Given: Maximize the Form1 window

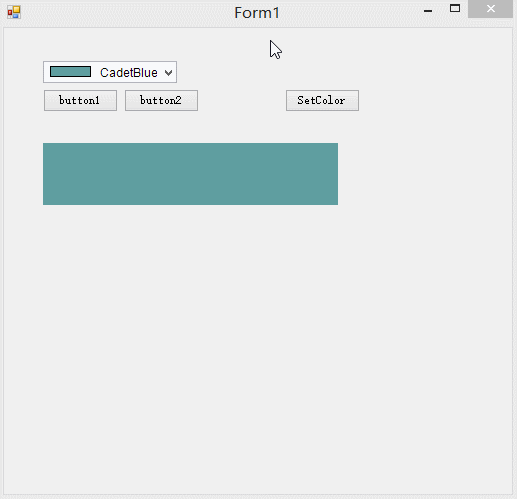Looking at the screenshot, I should point(455,8).
